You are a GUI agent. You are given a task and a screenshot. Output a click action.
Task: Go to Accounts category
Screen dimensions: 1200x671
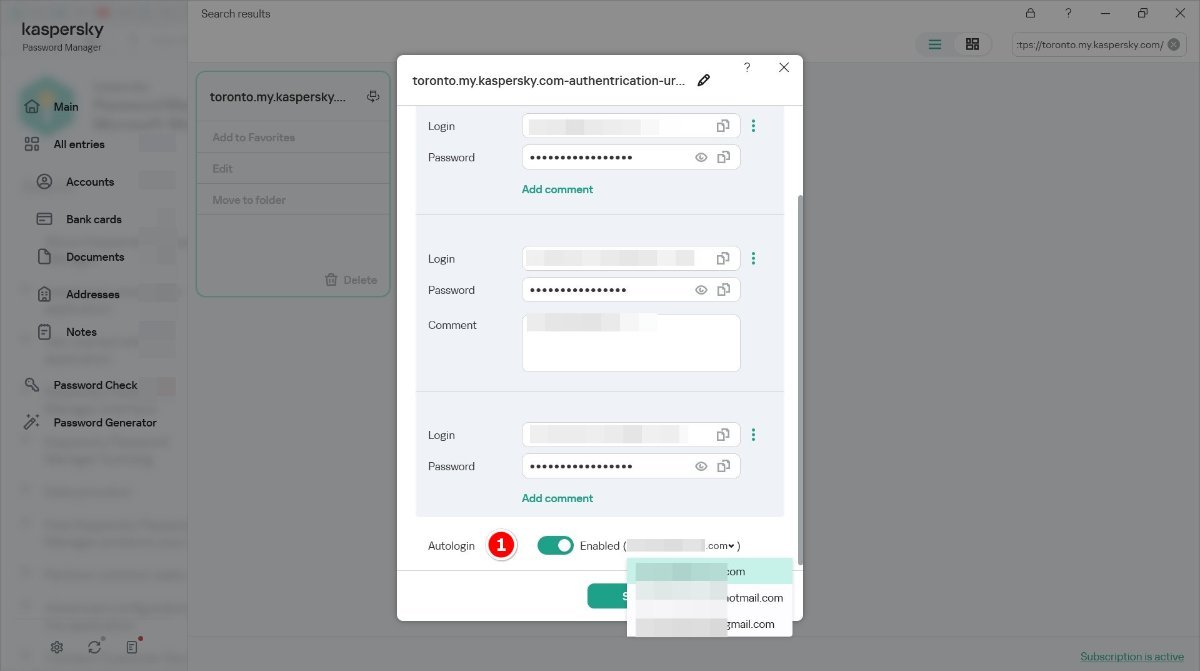point(90,182)
